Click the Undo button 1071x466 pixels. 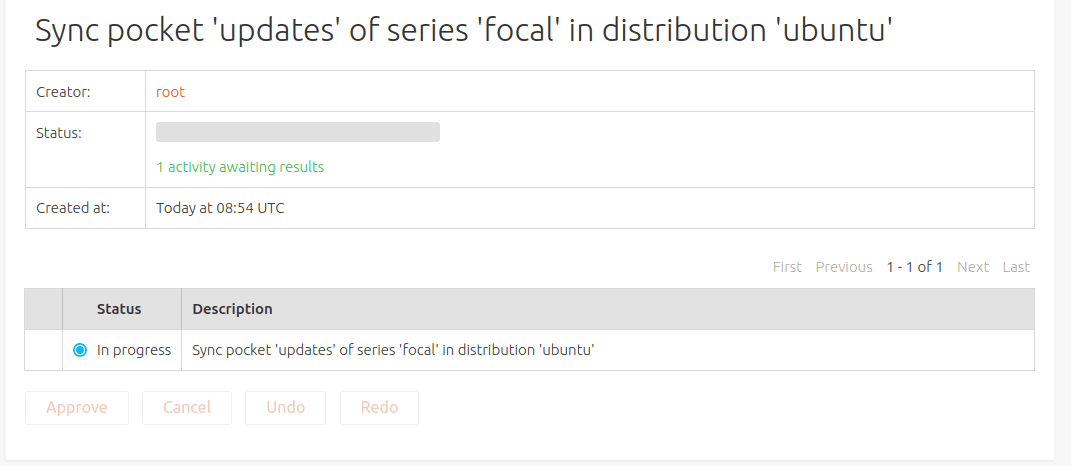coord(285,408)
